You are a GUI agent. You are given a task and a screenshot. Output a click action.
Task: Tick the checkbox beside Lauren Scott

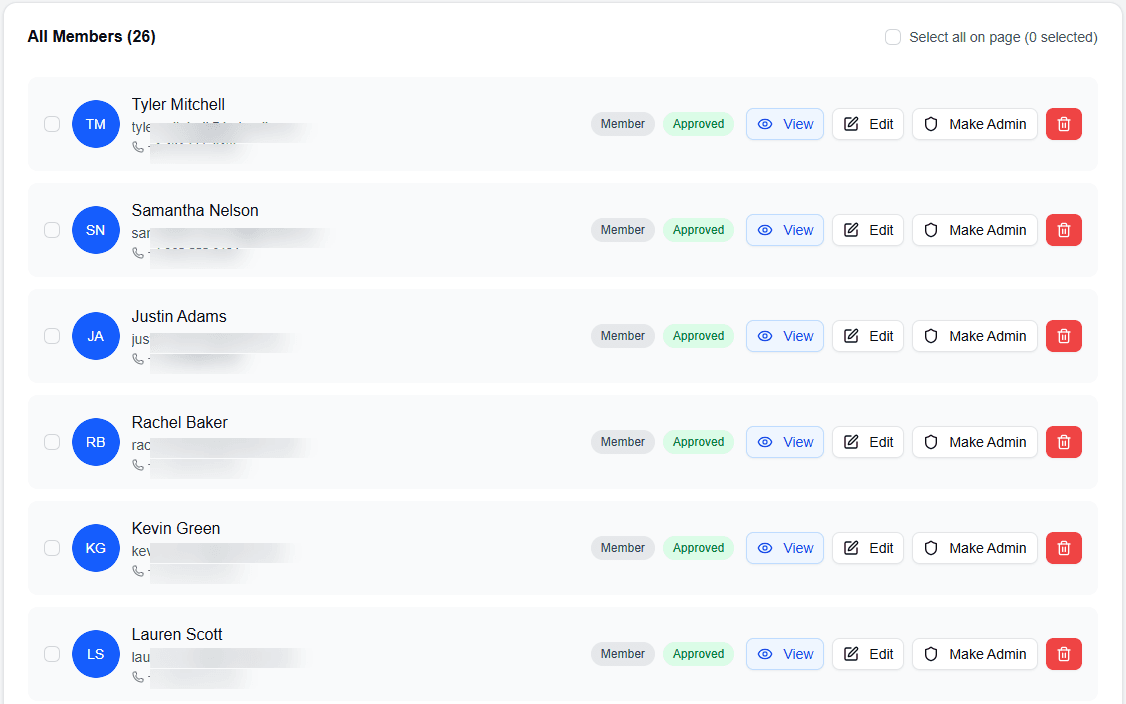pyautogui.click(x=52, y=654)
